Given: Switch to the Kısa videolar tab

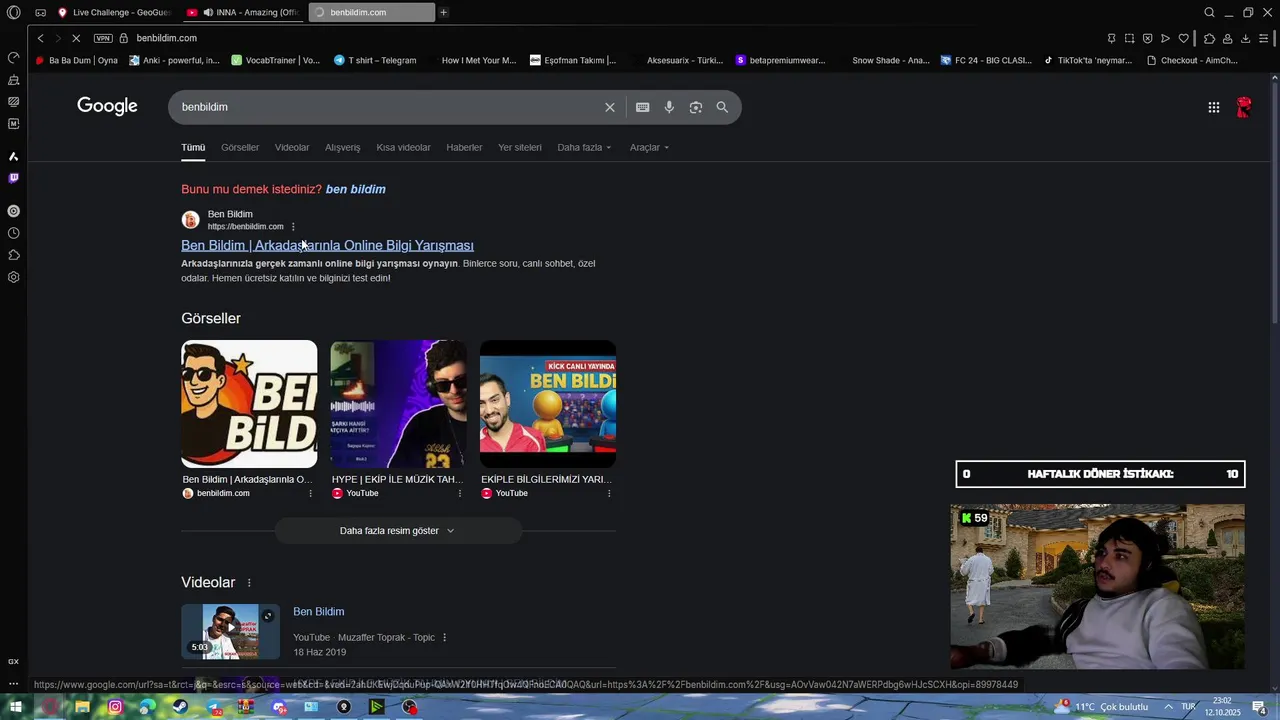Looking at the screenshot, I should [x=403, y=147].
